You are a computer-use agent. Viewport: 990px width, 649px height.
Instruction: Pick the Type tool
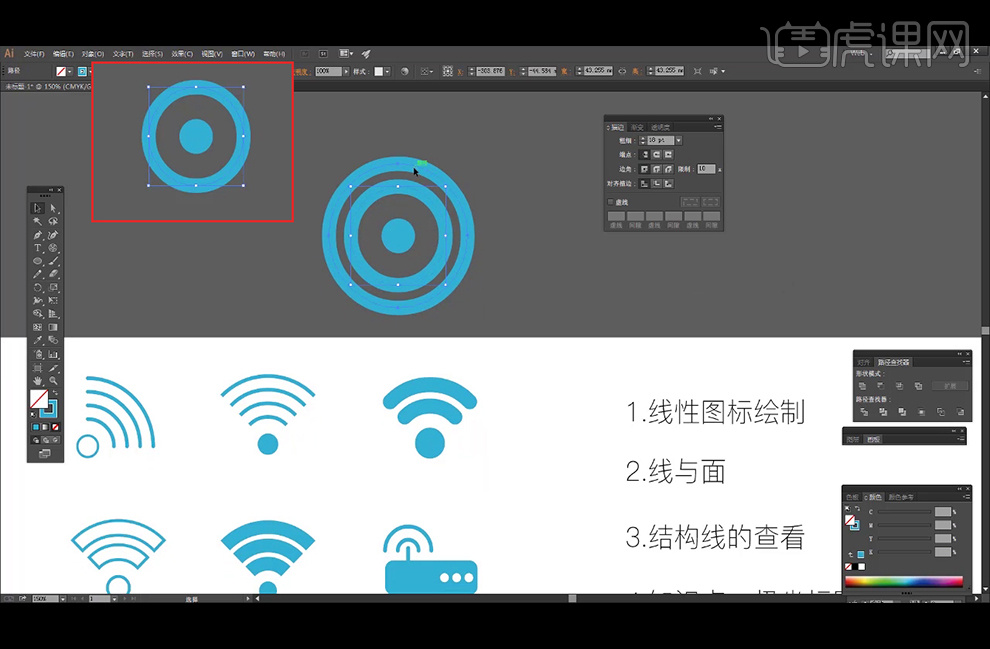point(38,247)
